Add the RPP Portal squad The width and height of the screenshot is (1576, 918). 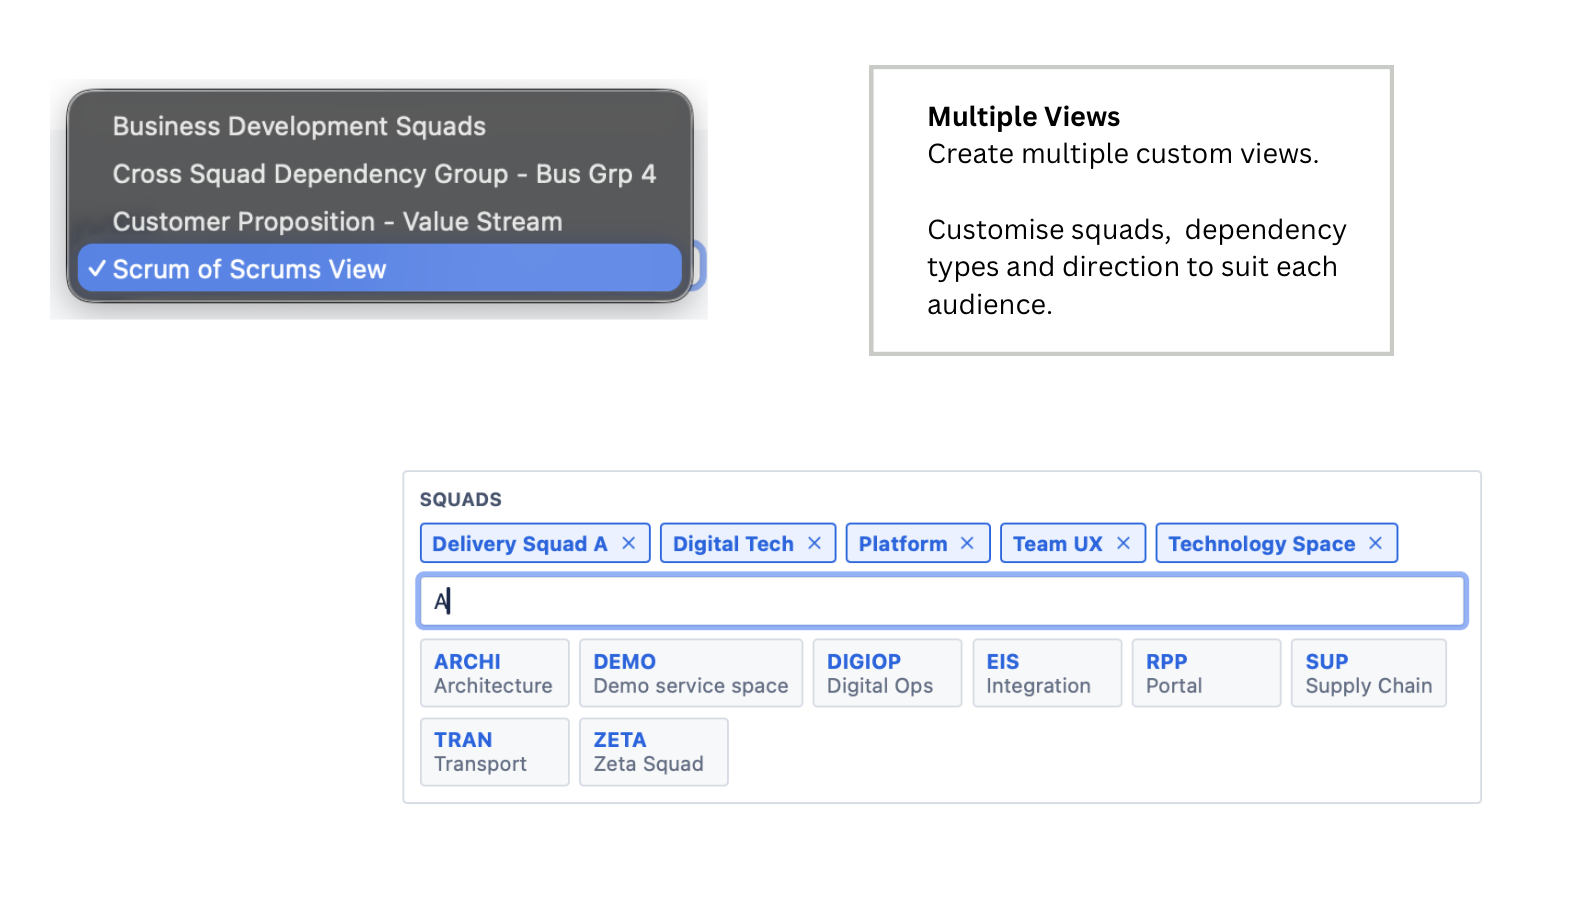1206,673
